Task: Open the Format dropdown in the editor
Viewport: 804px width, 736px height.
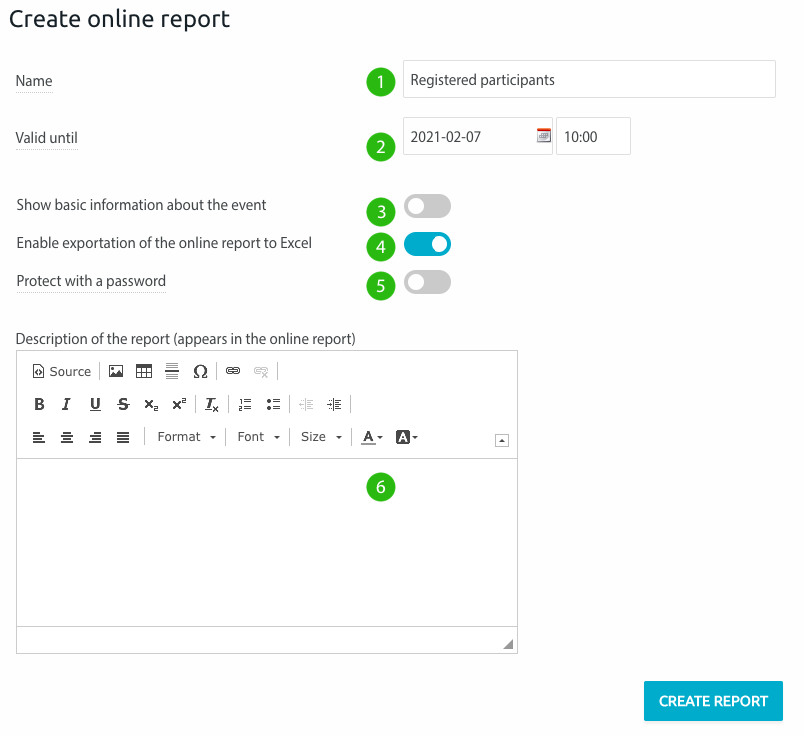Action: 185,437
